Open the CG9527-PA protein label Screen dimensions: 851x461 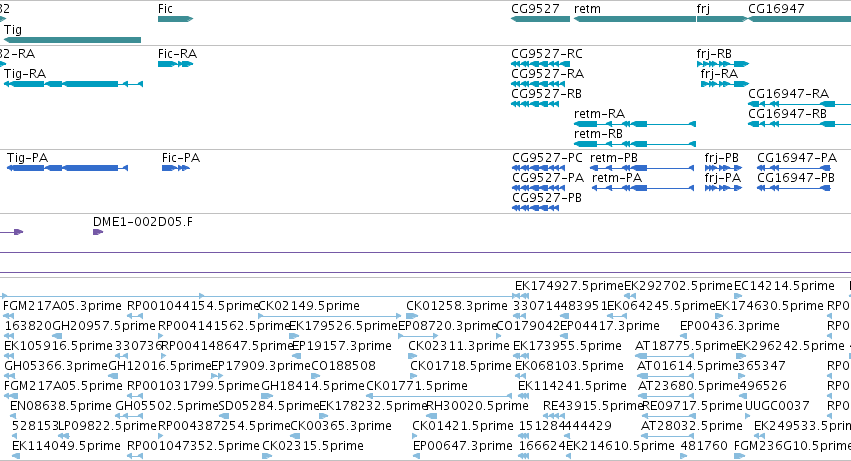[548, 178]
